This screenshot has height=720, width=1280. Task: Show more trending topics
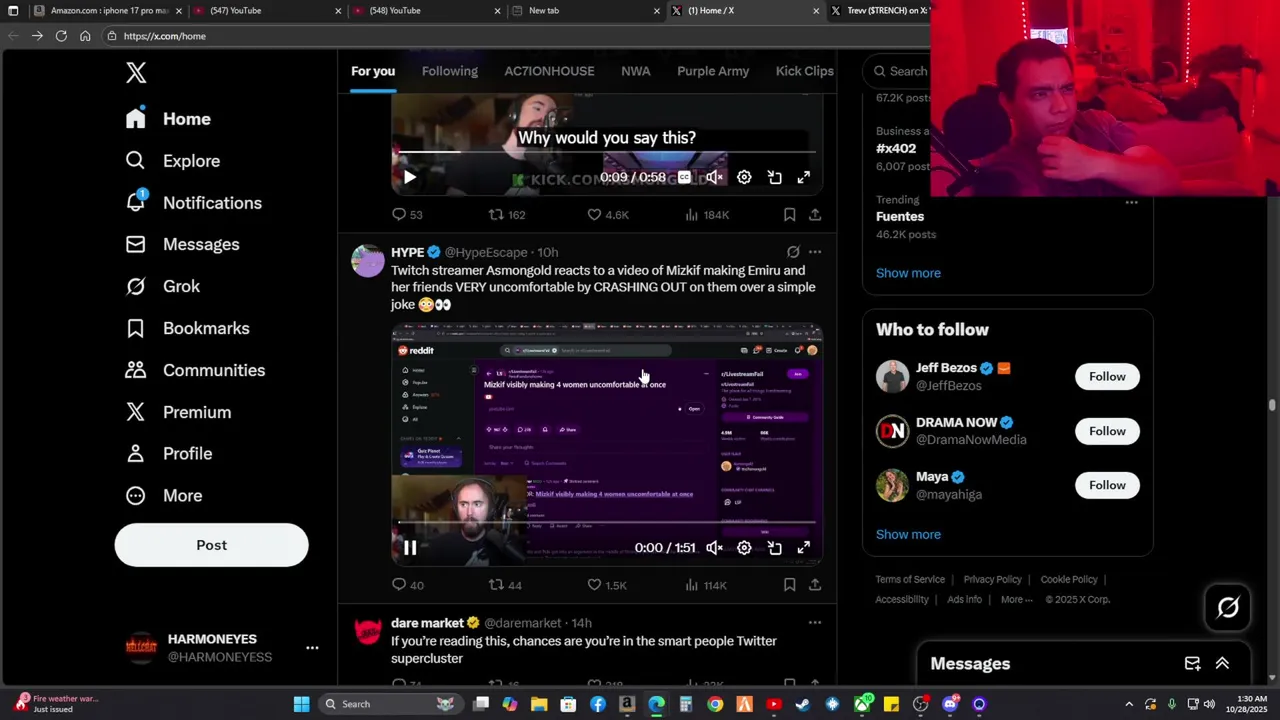pos(908,273)
